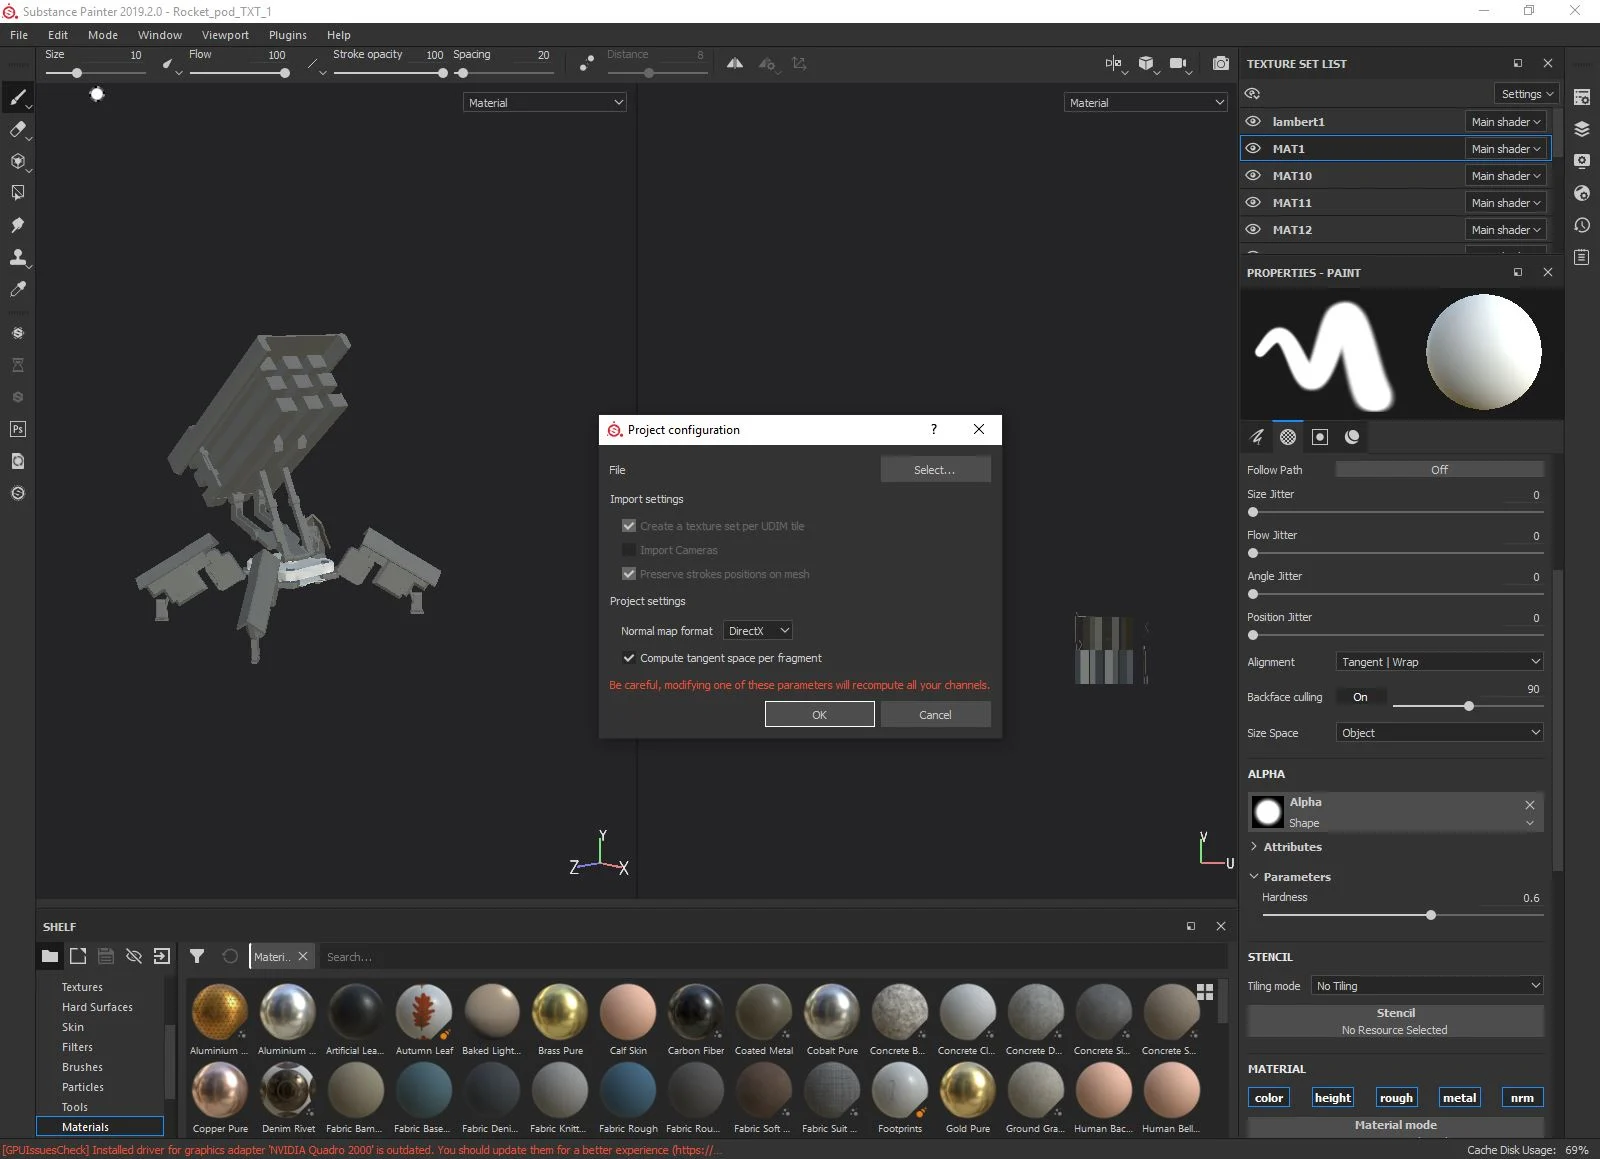Toggle lazy mouse icon
The image size is (1600, 1159).
(x=587, y=63)
